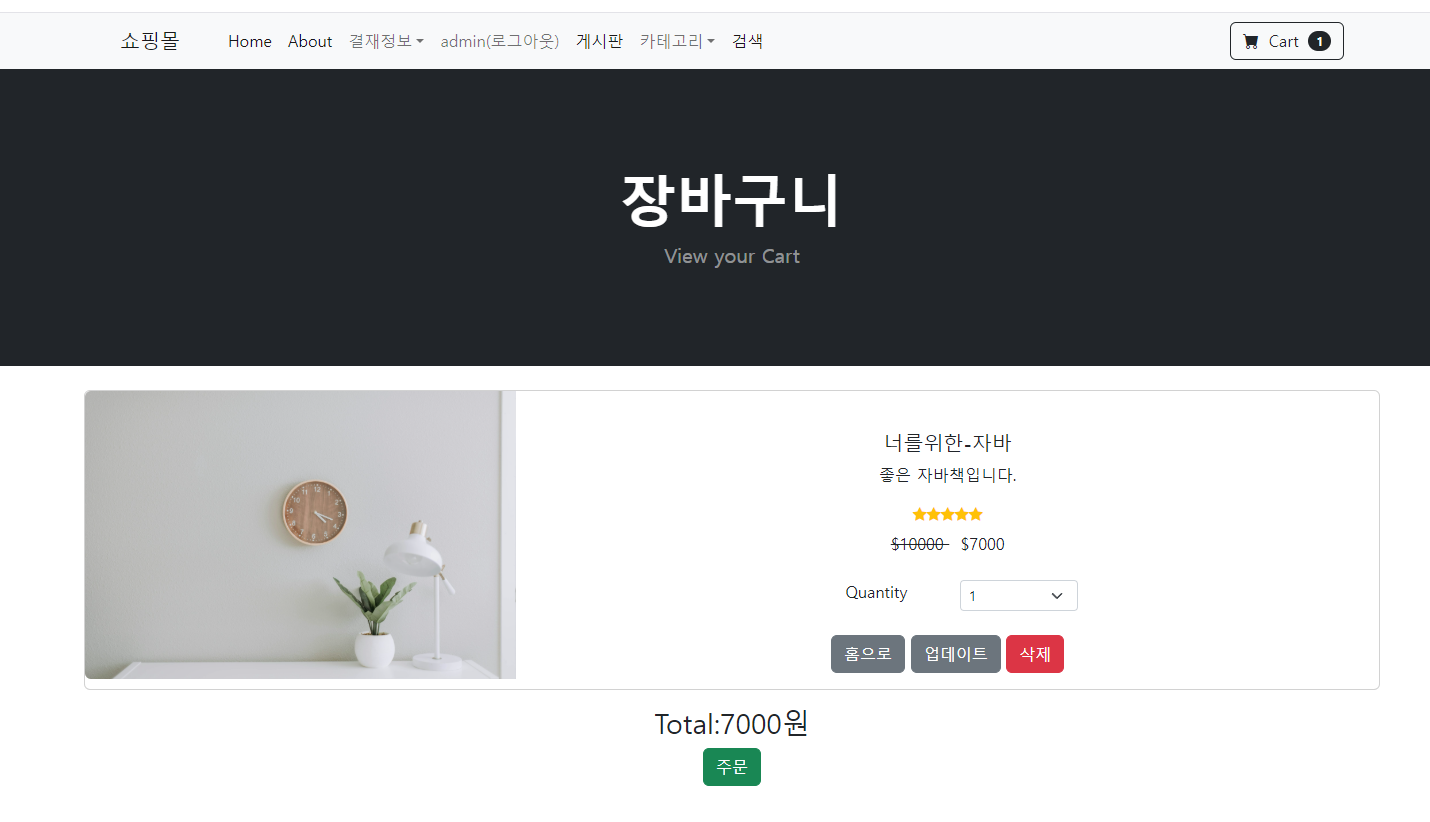Click the 홈으로 button
This screenshot has height=822, width=1430.
pyautogui.click(x=868, y=654)
